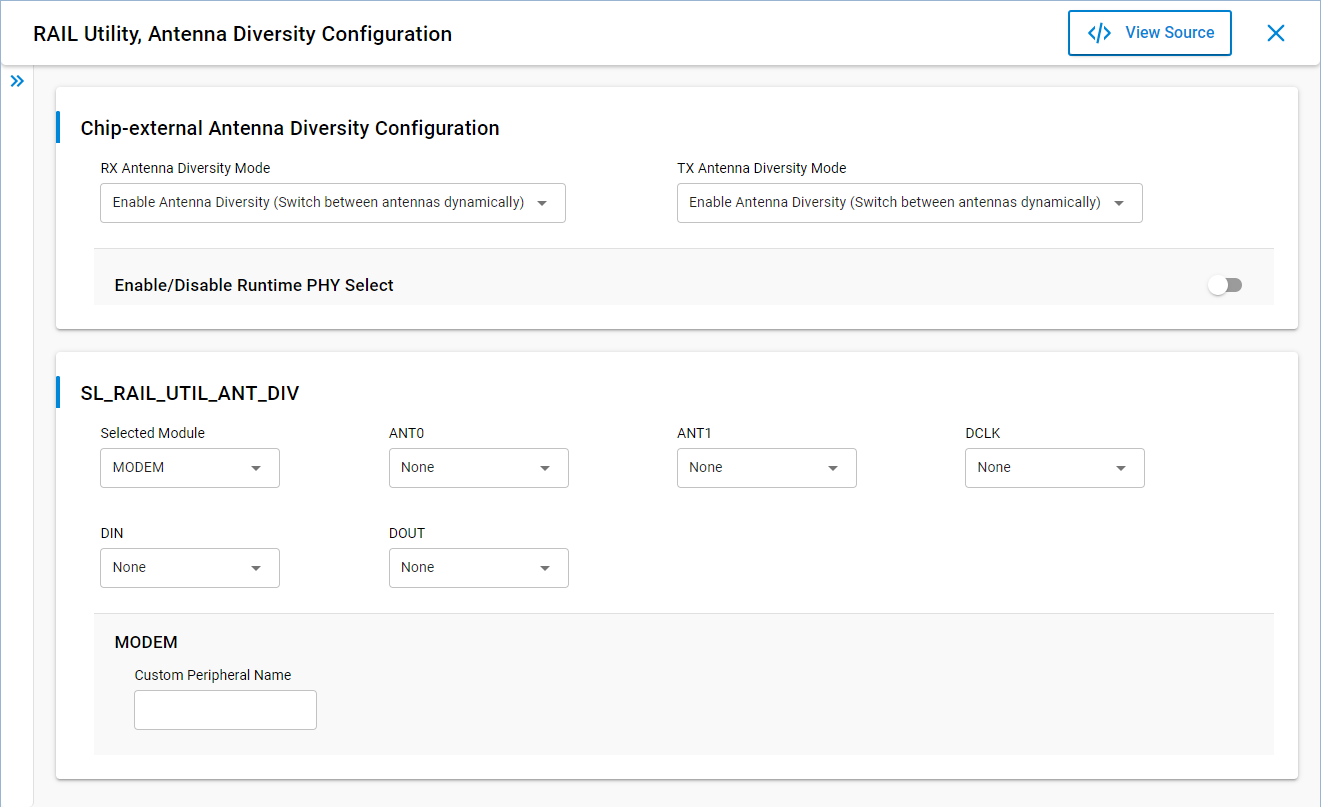The height and width of the screenshot is (807, 1321).
Task: Click the MODEM subsection heading
Action: 146,642
